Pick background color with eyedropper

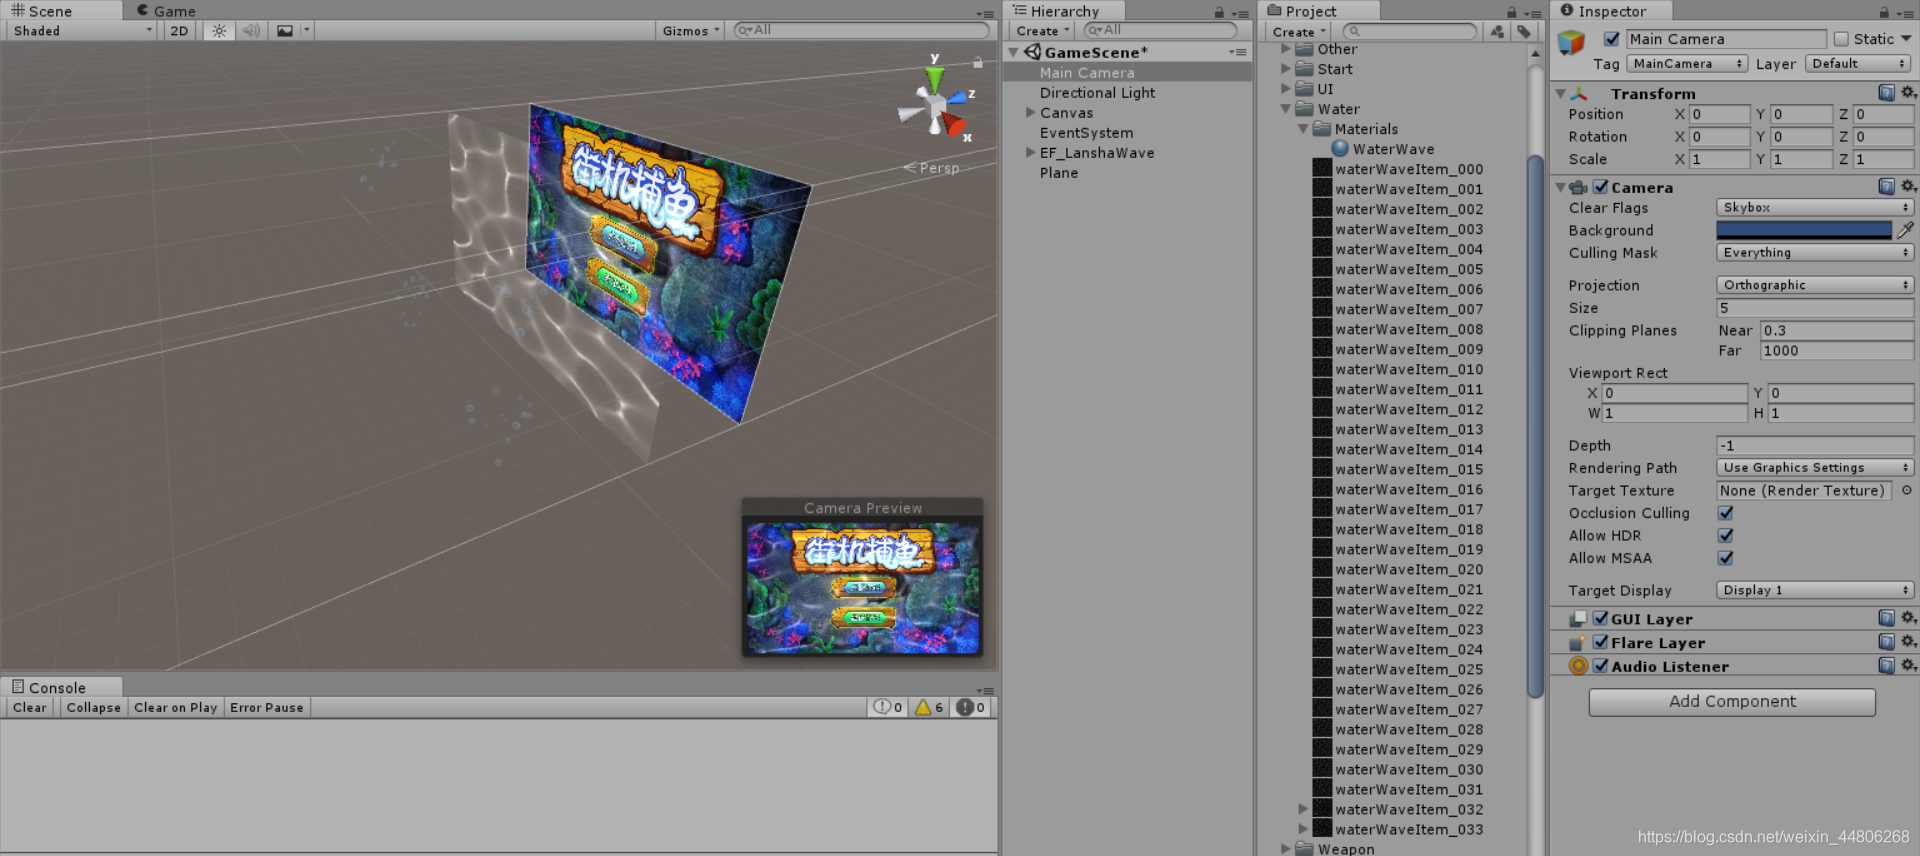[x=1905, y=230]
